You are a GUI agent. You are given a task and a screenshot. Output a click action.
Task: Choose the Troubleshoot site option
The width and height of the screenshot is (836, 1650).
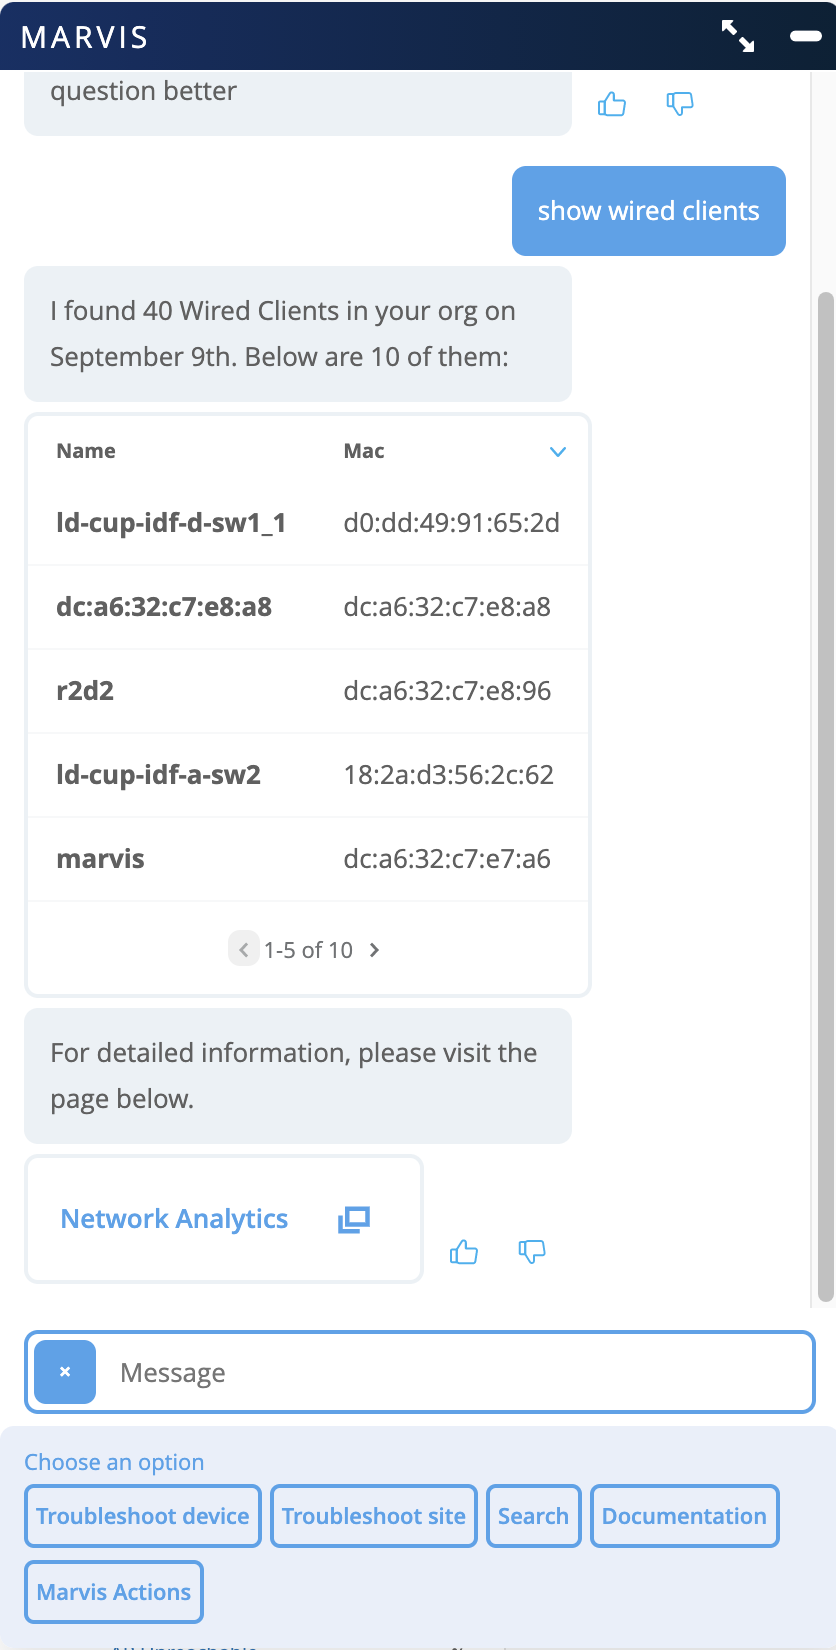click(374, 1516)
